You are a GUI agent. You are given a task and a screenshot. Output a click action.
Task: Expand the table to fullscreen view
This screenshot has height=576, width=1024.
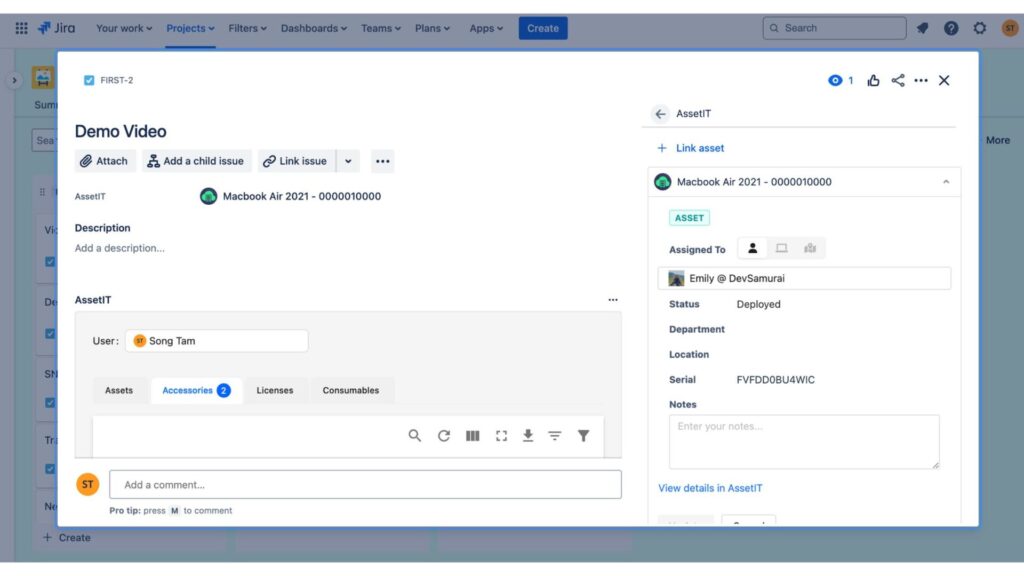(501, 435)
